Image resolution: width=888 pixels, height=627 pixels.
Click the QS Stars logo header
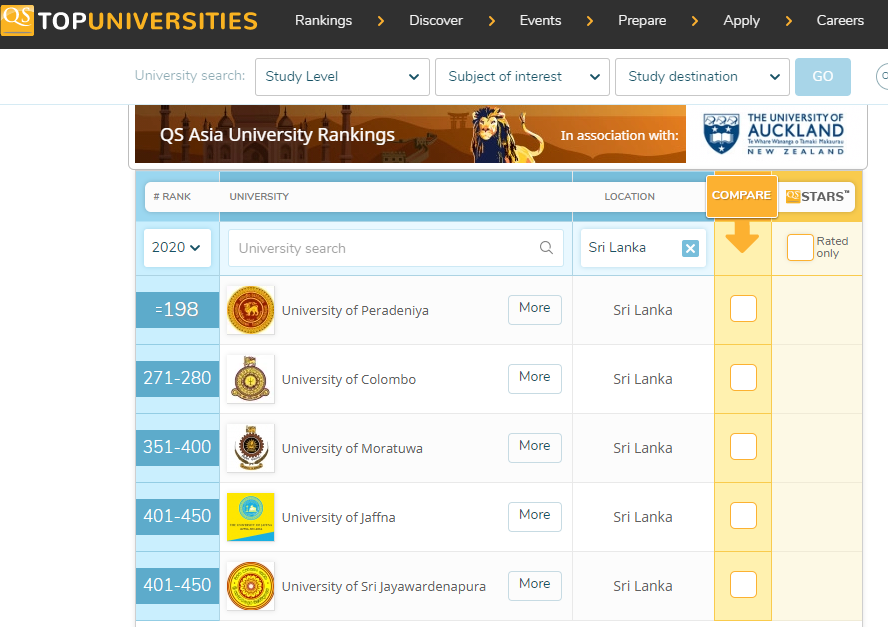click(817, 197)
